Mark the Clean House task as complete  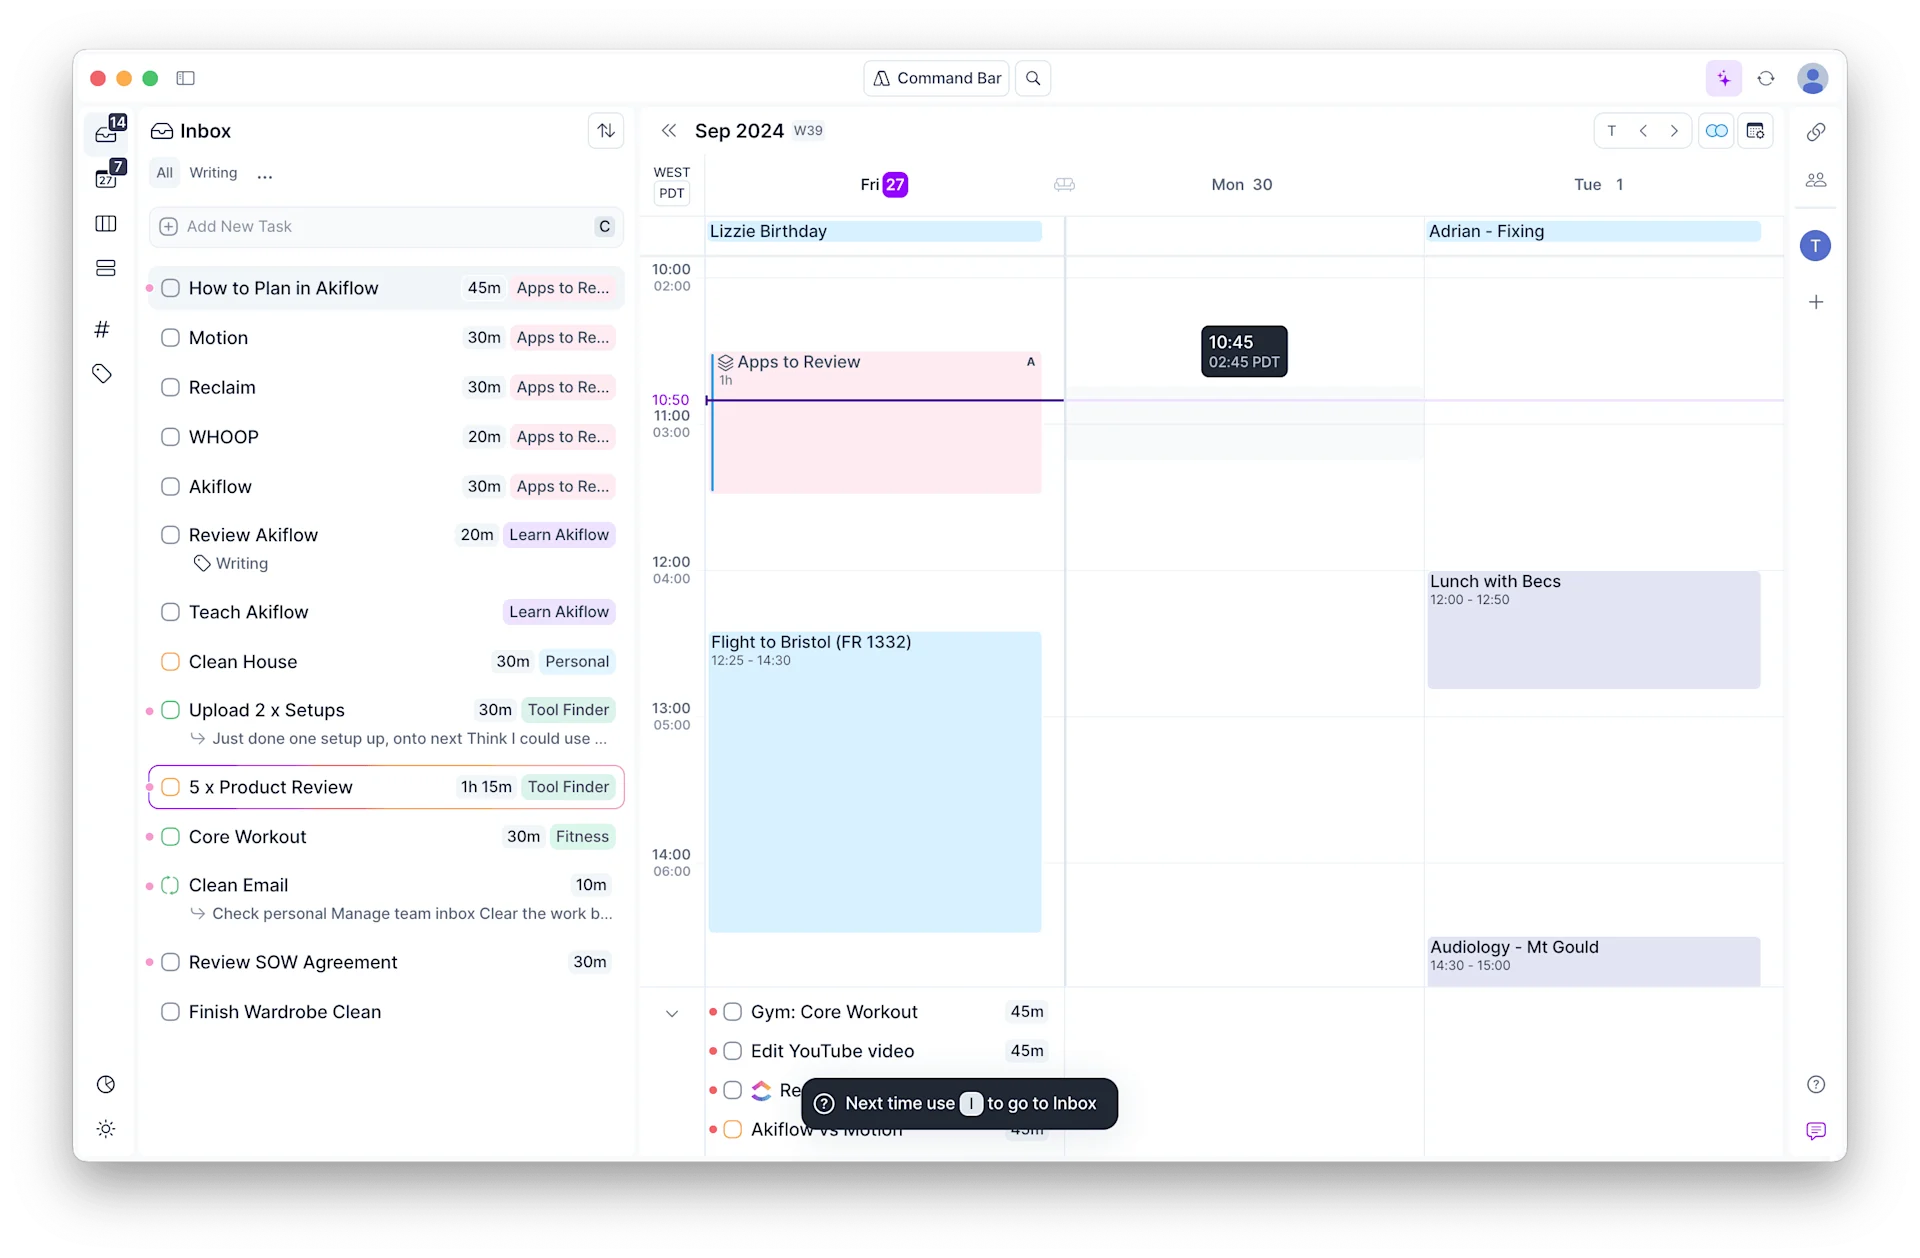coord(170,661)
